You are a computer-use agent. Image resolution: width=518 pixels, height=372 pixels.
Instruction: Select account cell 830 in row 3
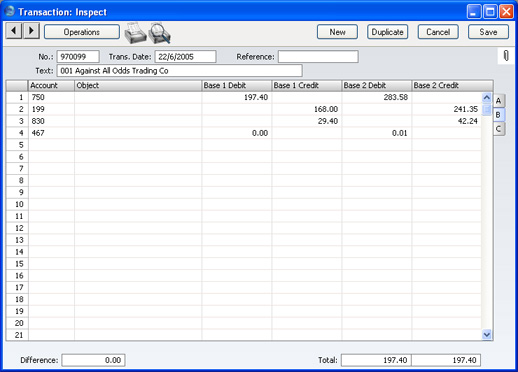tap(51, 121)
